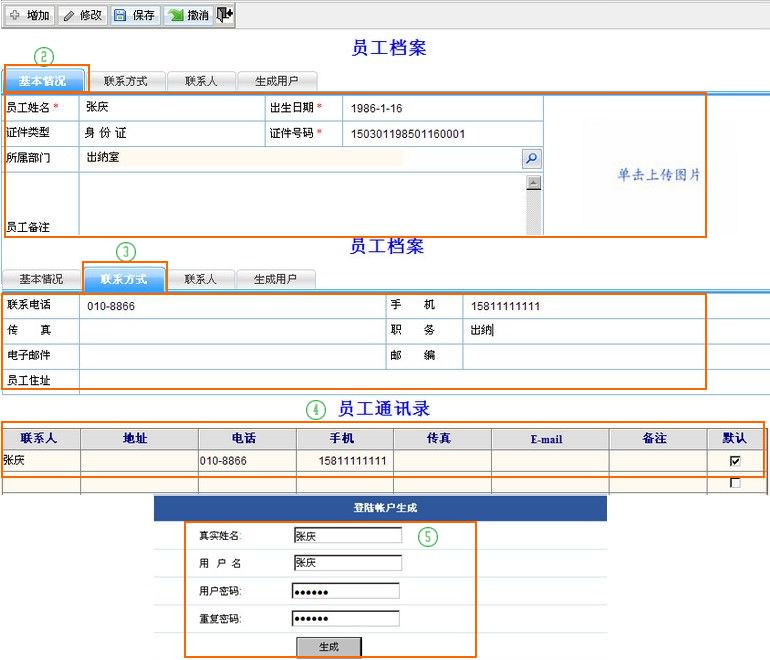Viewport: 770px width, 660px height.
Task: Click the 手机 field showing 15811111111
Action: [582, 306]
